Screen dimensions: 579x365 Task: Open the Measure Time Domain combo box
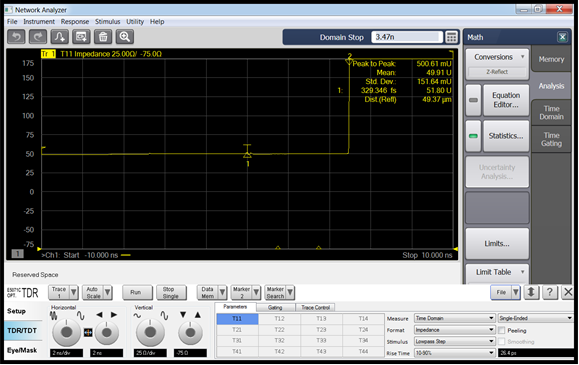(x=455, y=318)
